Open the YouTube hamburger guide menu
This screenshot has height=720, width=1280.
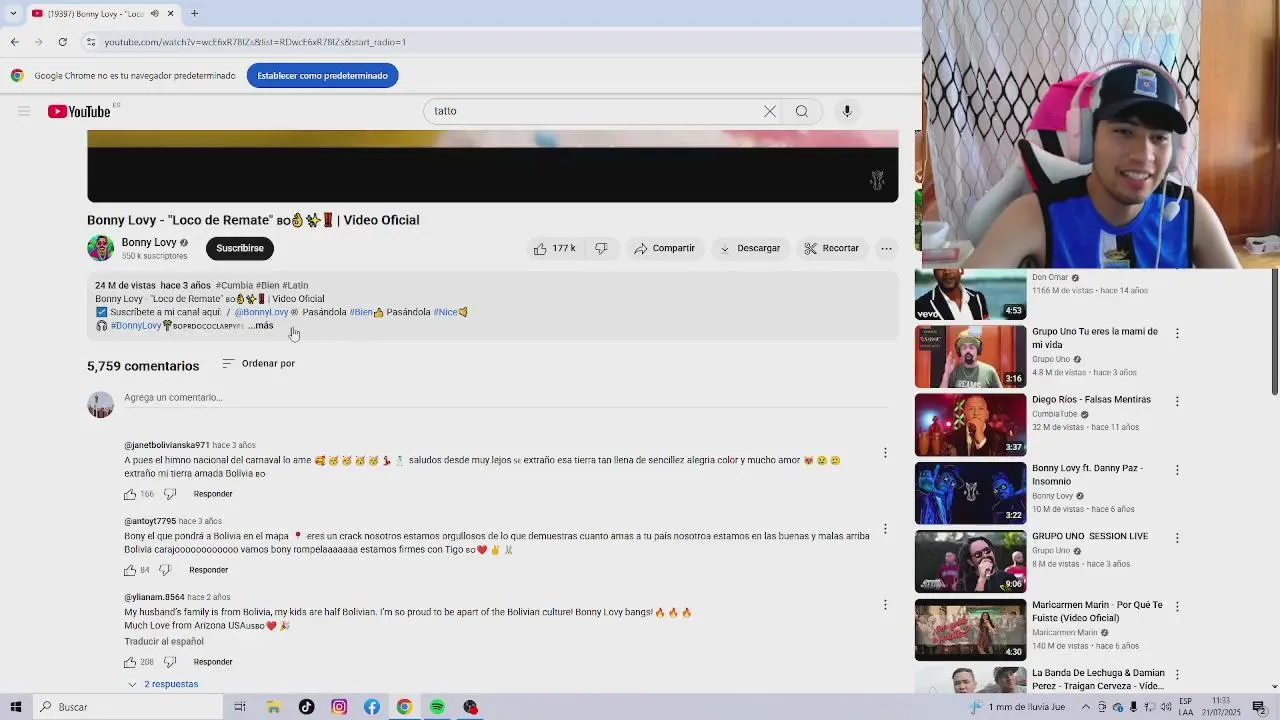pyautogui.click(x=24, y=111)
